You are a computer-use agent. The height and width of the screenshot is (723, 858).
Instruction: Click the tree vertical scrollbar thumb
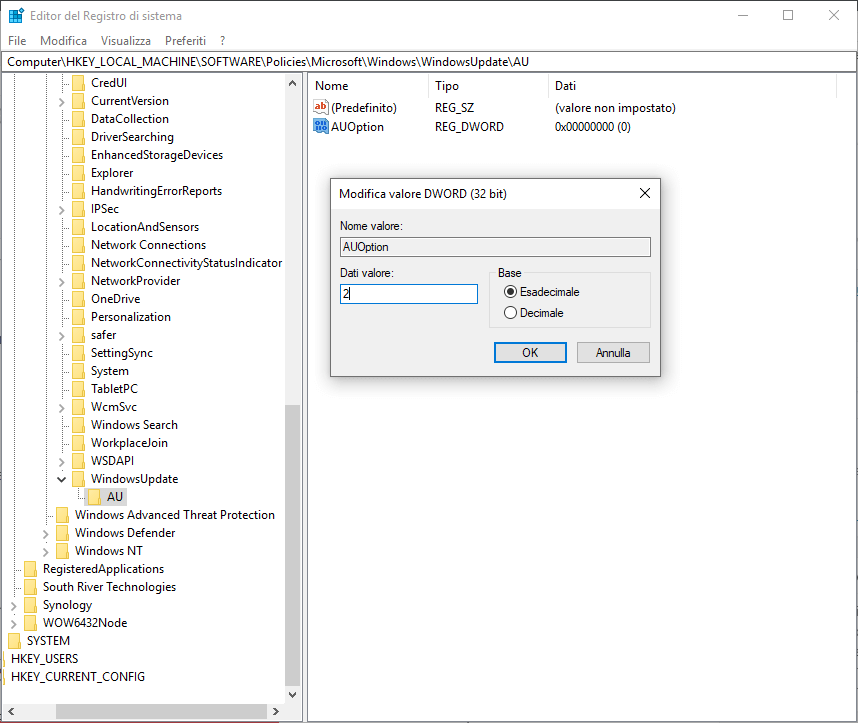pos(293,545)
